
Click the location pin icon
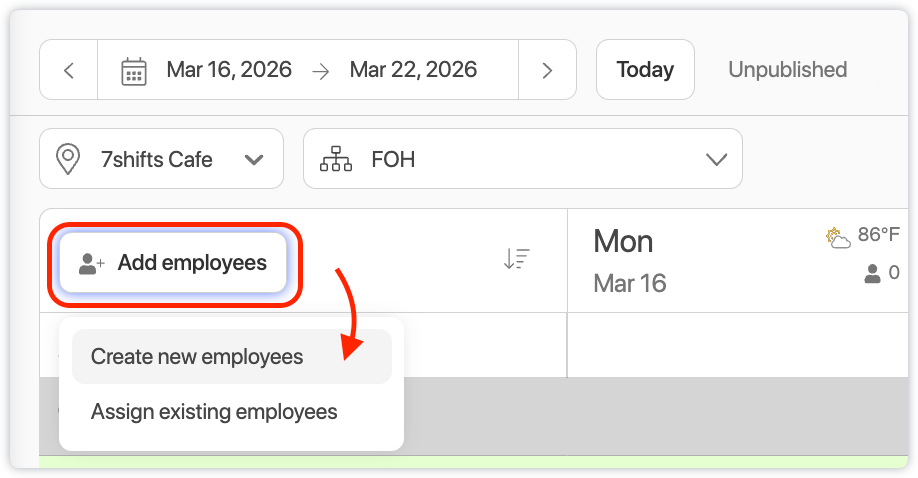pos(68,159)
